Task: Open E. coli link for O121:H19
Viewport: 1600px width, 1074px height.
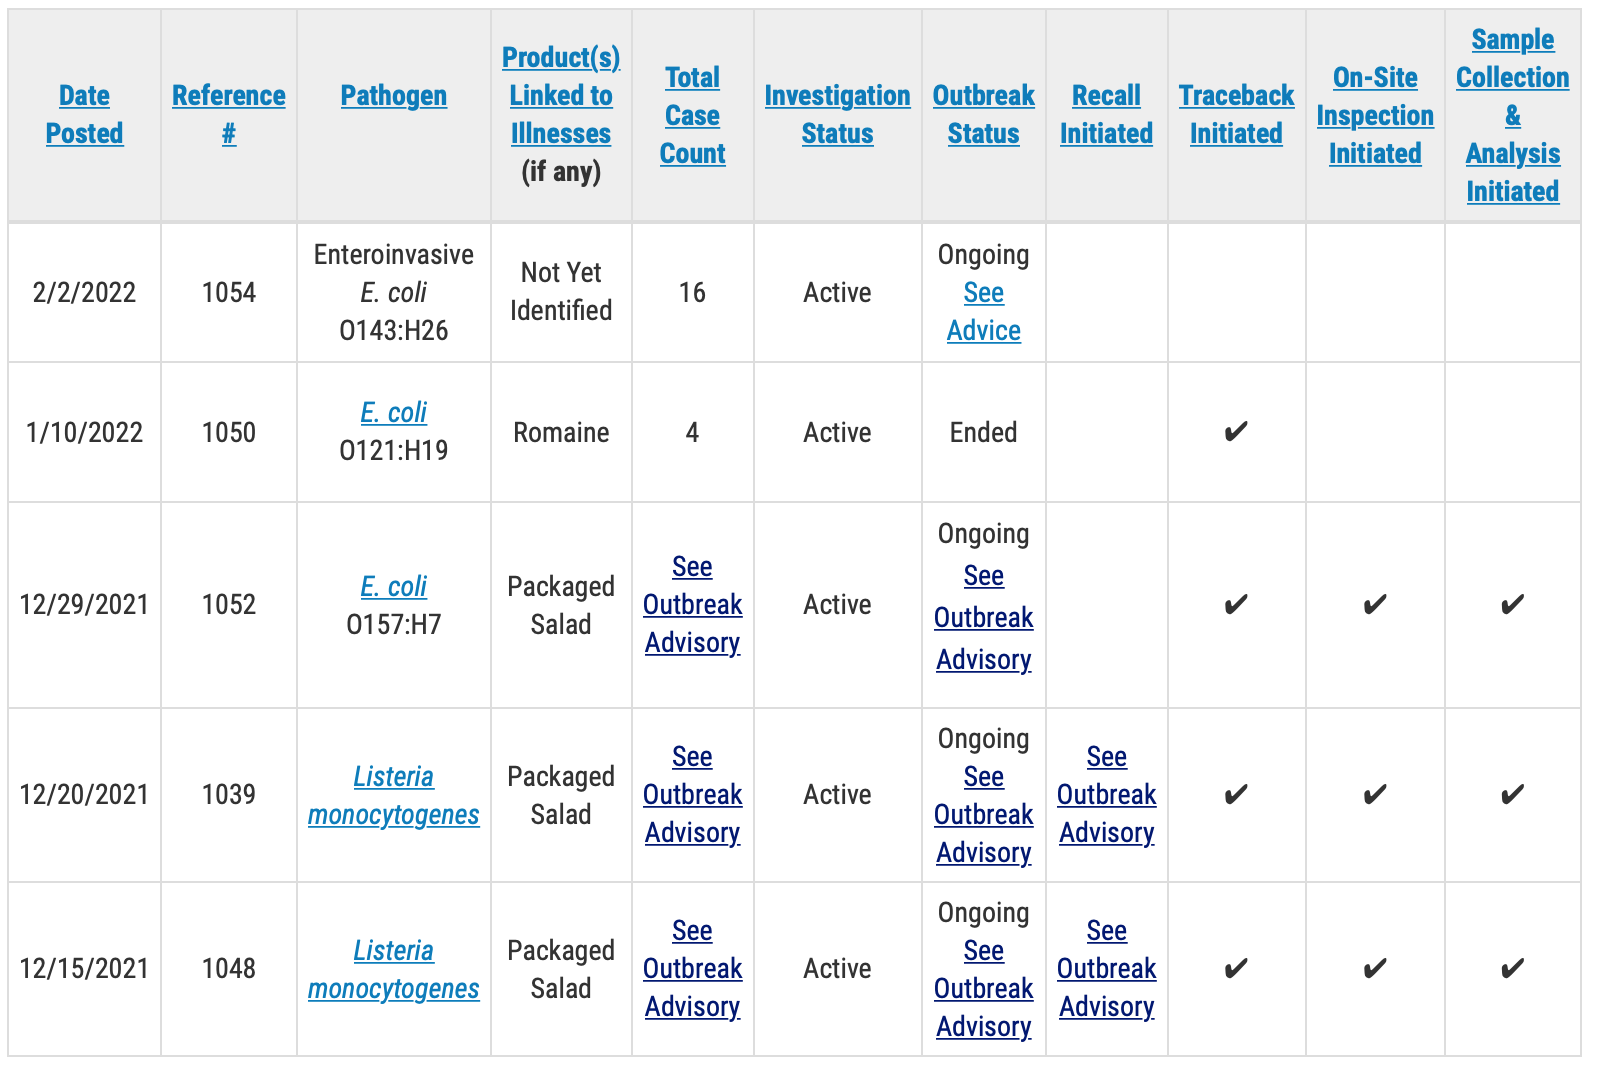Action: click(x=393, y=412)
